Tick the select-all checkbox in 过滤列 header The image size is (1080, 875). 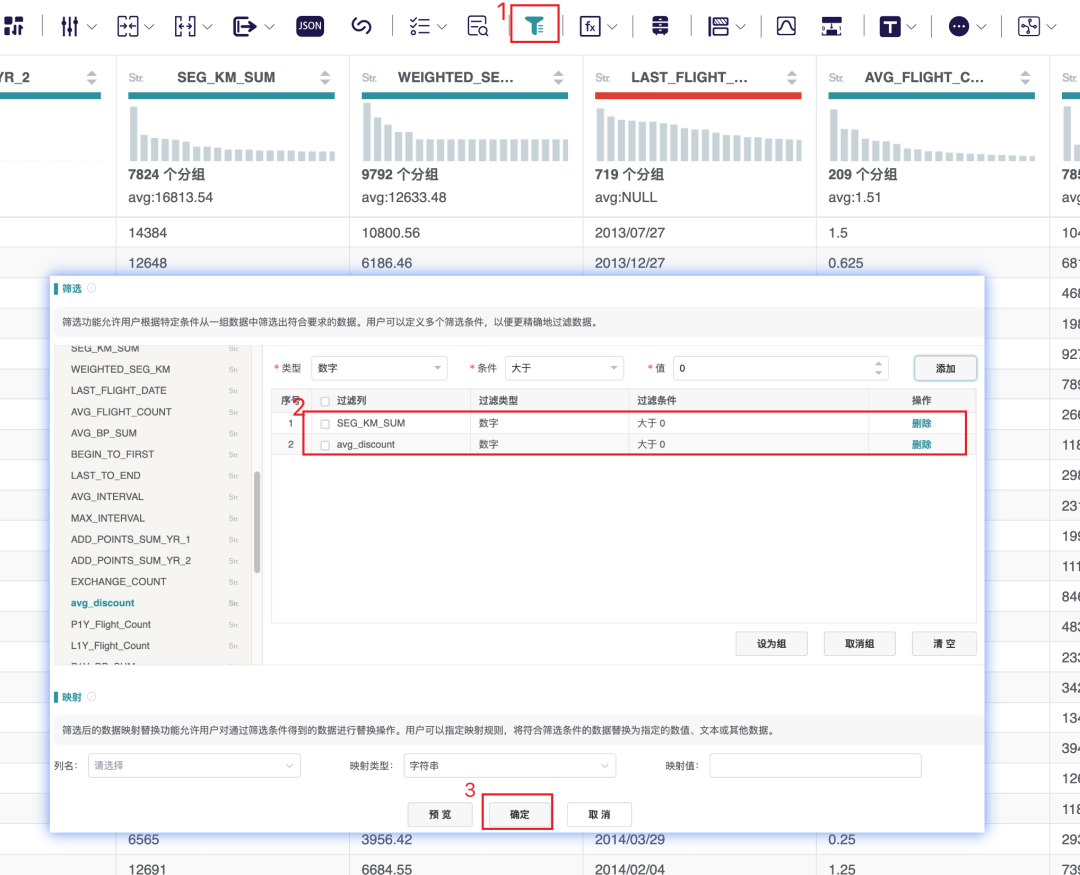pos(325,401)
